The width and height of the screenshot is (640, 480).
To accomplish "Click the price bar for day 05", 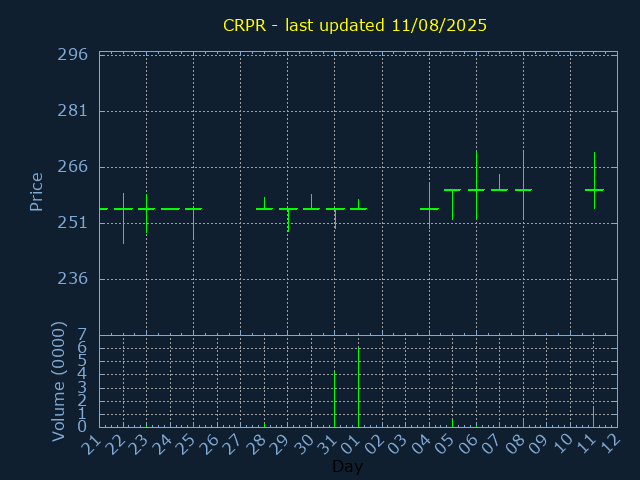I will coord(453,204).
